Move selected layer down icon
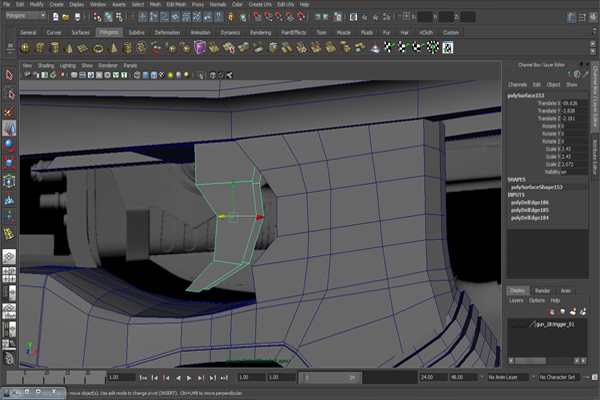 pos(562,312)
